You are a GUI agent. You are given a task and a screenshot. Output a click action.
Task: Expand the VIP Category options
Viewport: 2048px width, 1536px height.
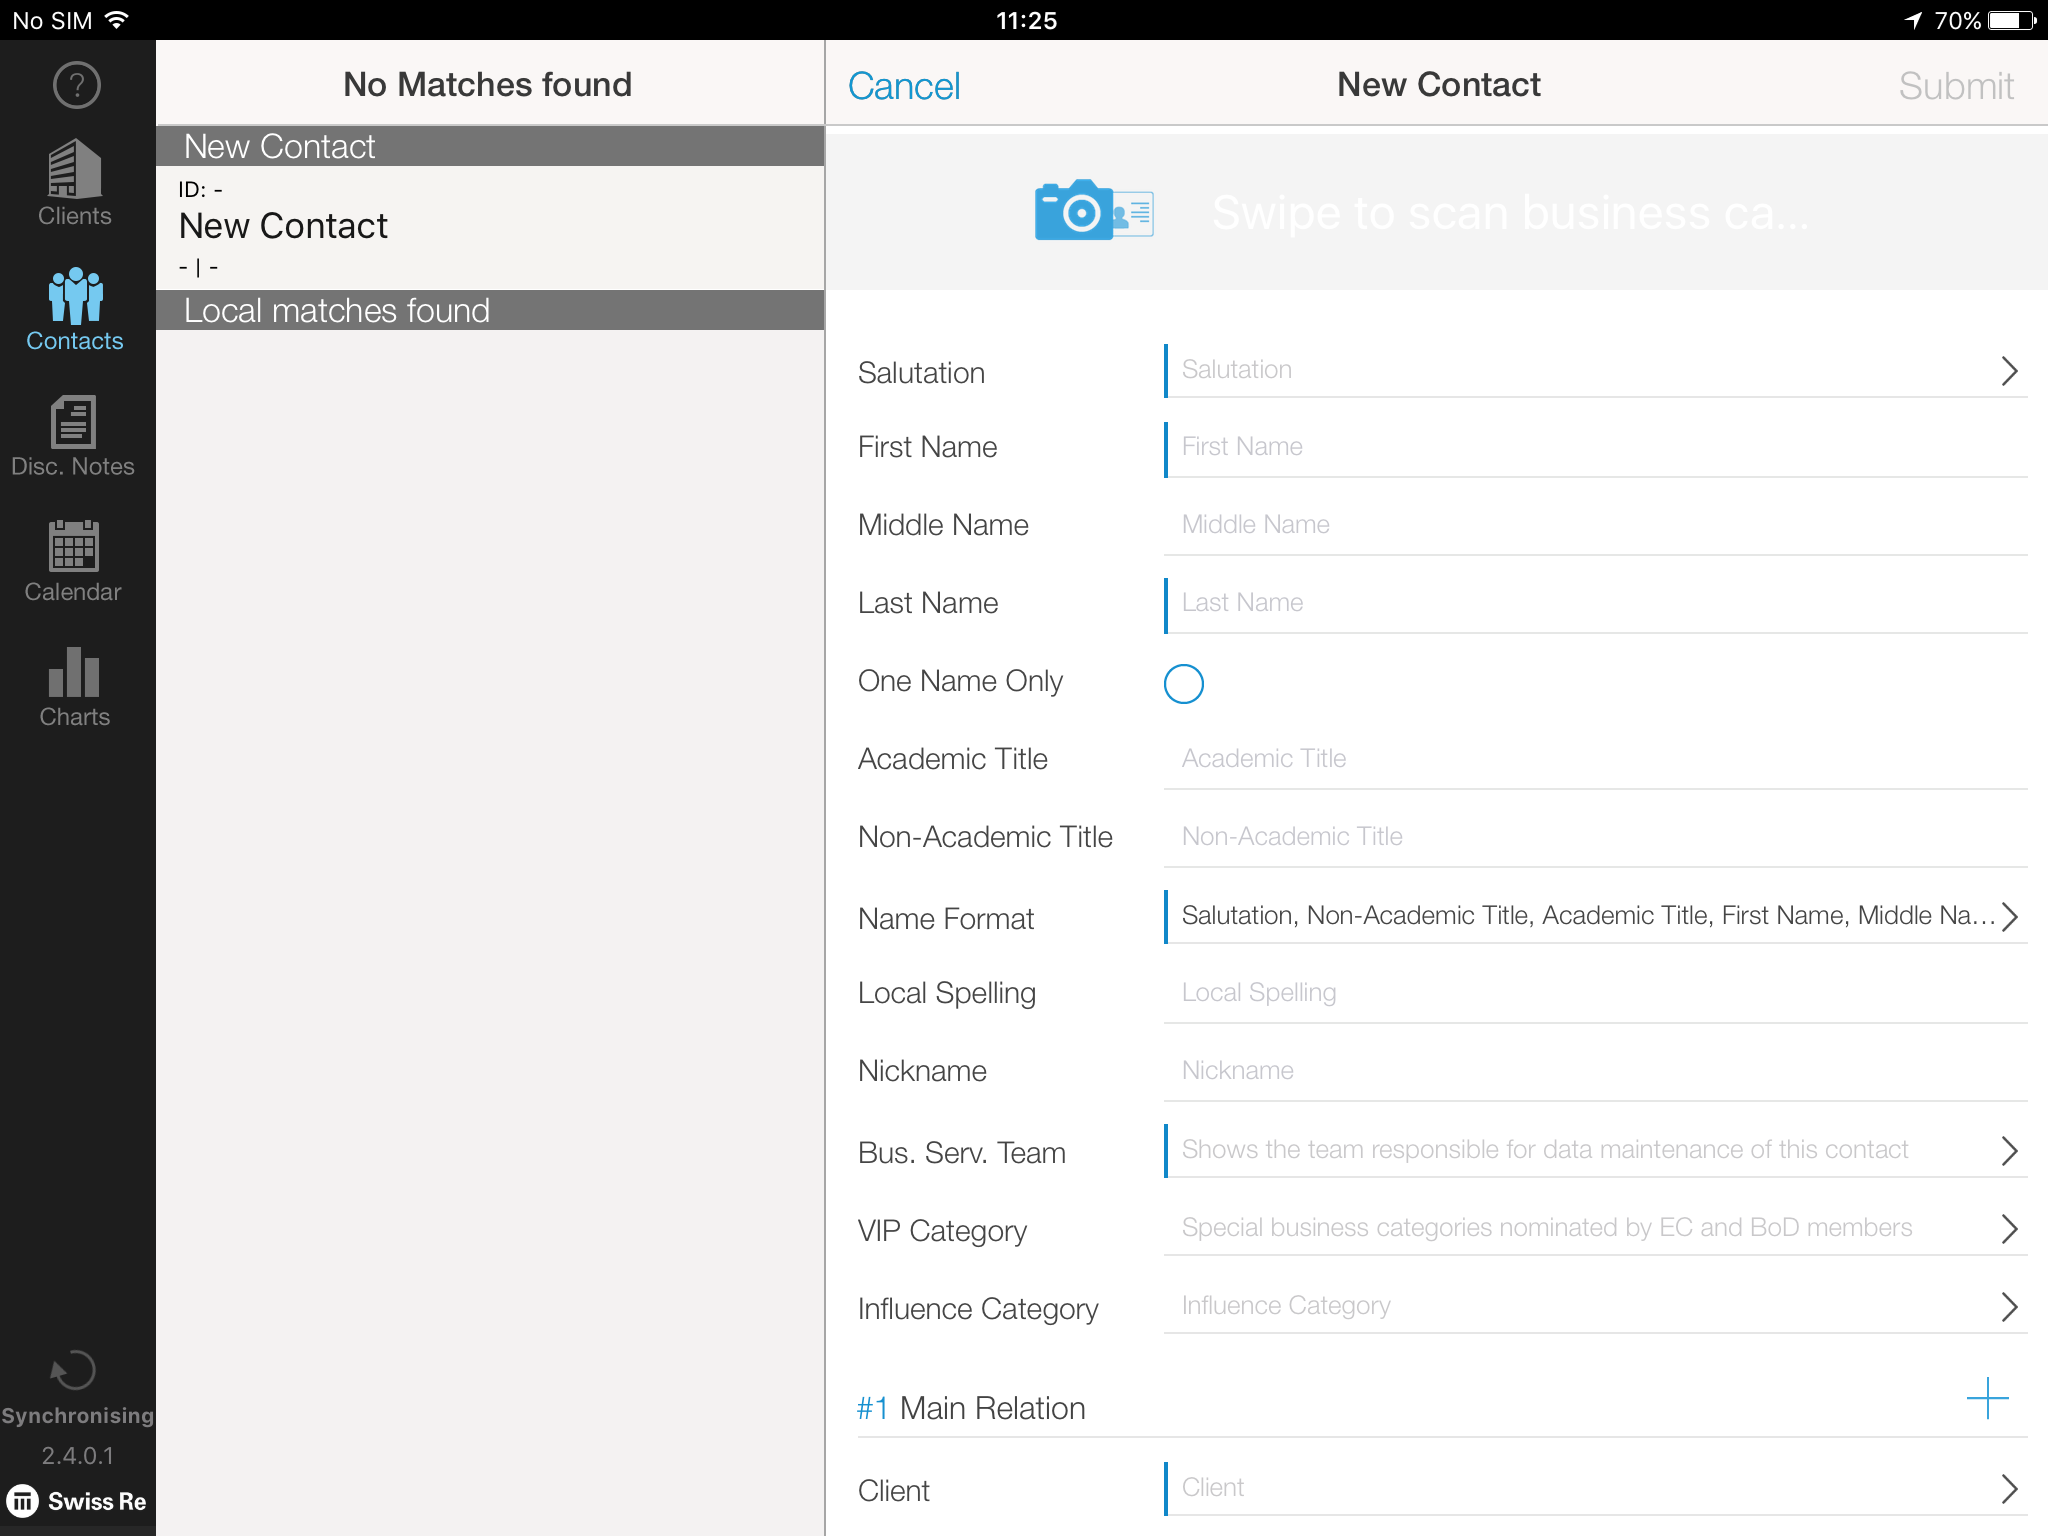tap(1596, 1228)
